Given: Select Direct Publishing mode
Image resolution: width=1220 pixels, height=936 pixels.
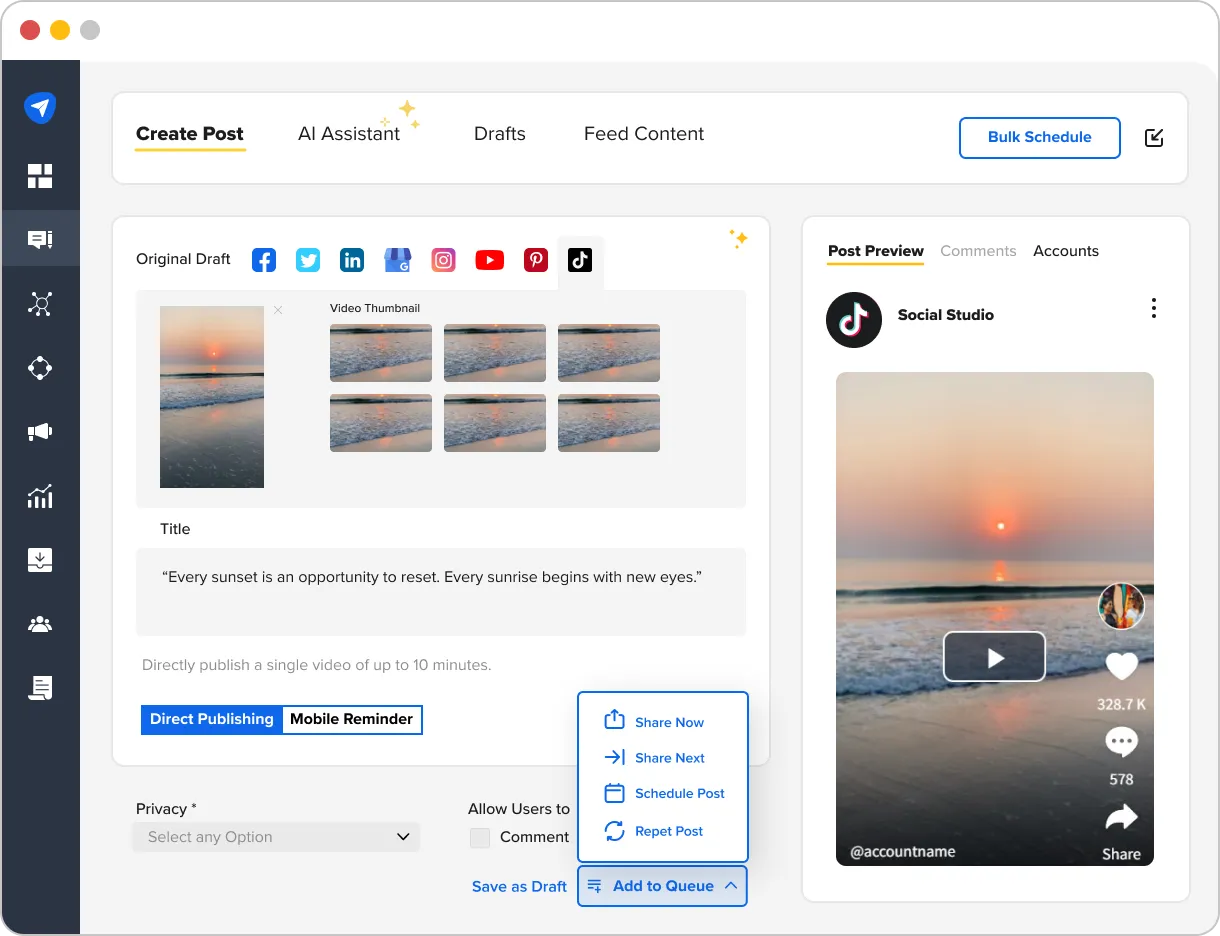Looking at the screenshot, I should [212, 719].
